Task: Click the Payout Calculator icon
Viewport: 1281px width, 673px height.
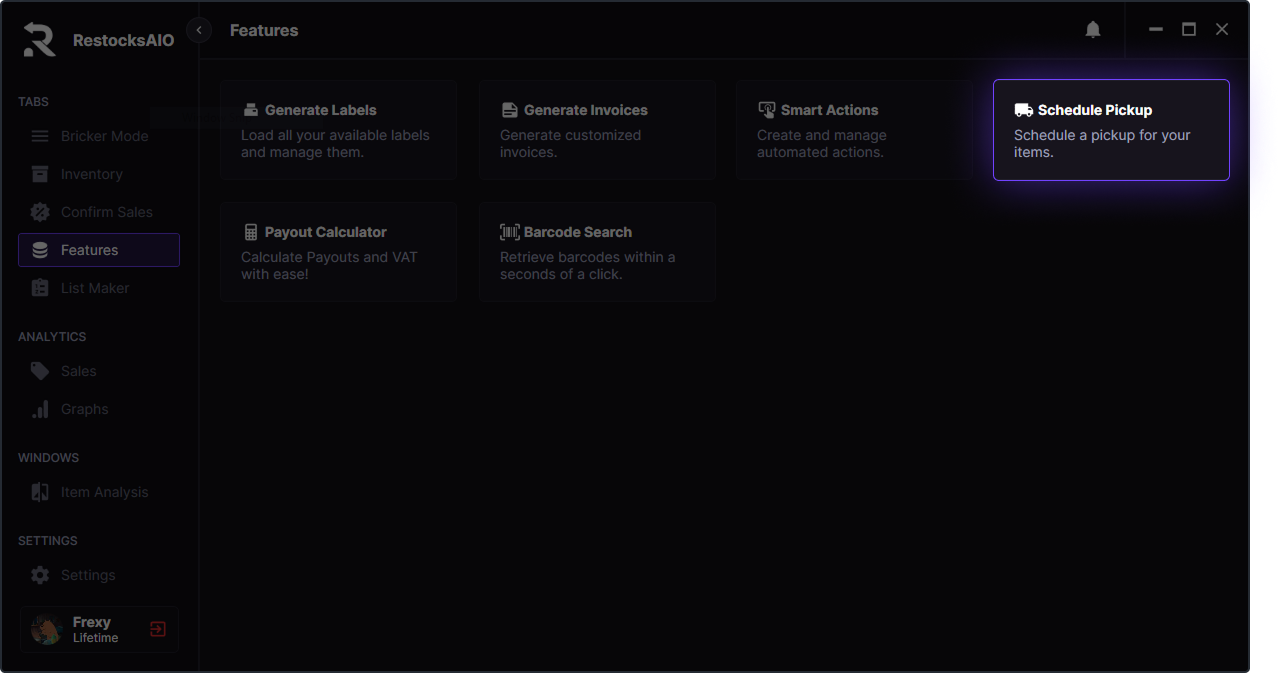Action: pyautogui.click(x=251, y=232)
